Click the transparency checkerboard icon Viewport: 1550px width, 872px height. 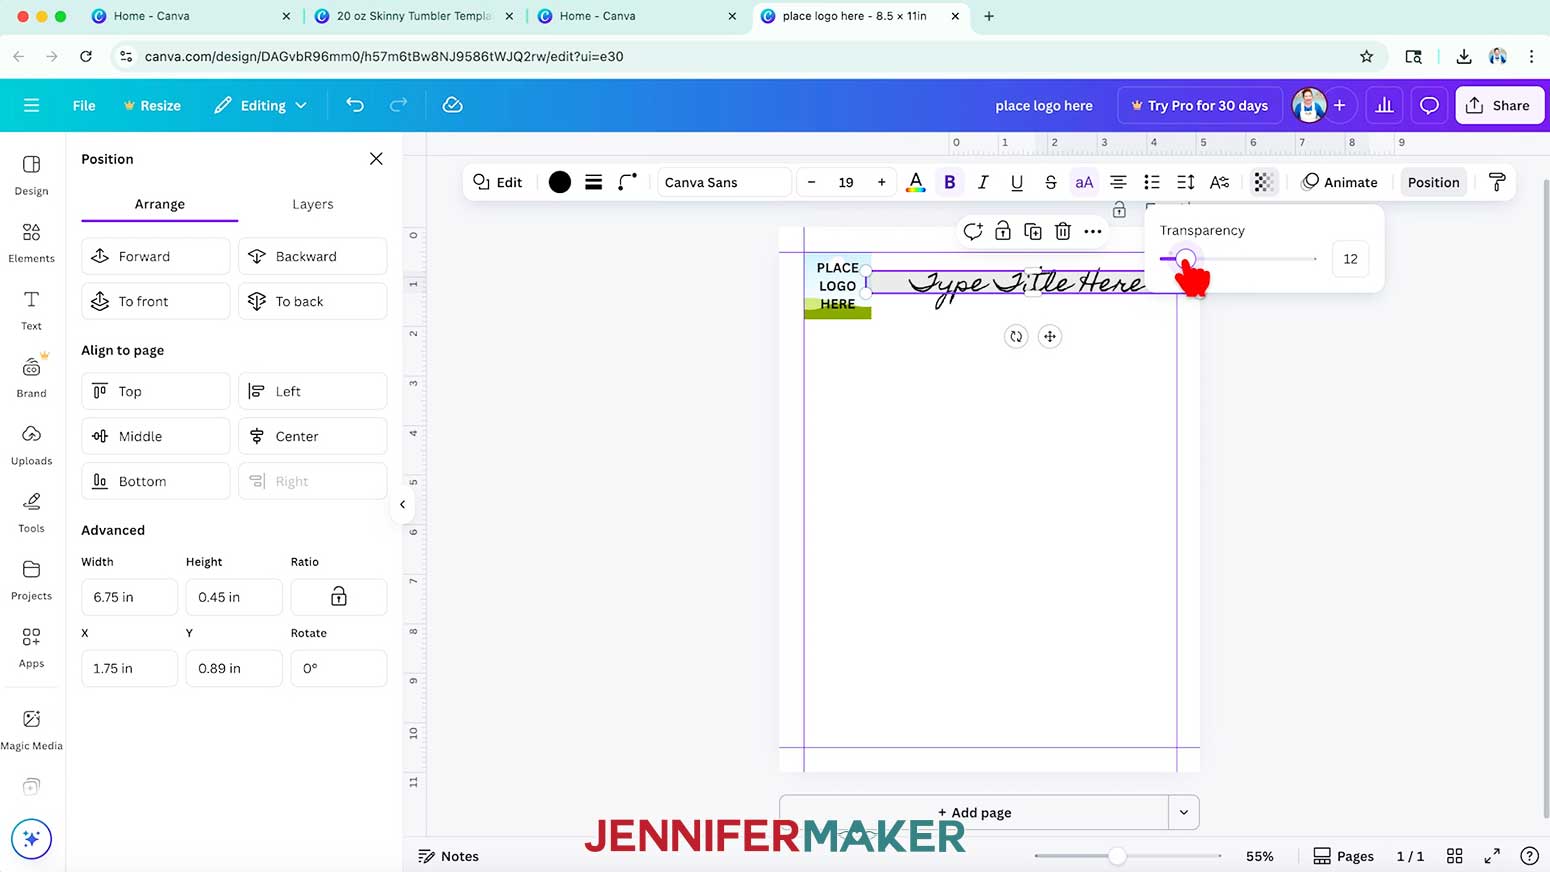[1263, 182]
